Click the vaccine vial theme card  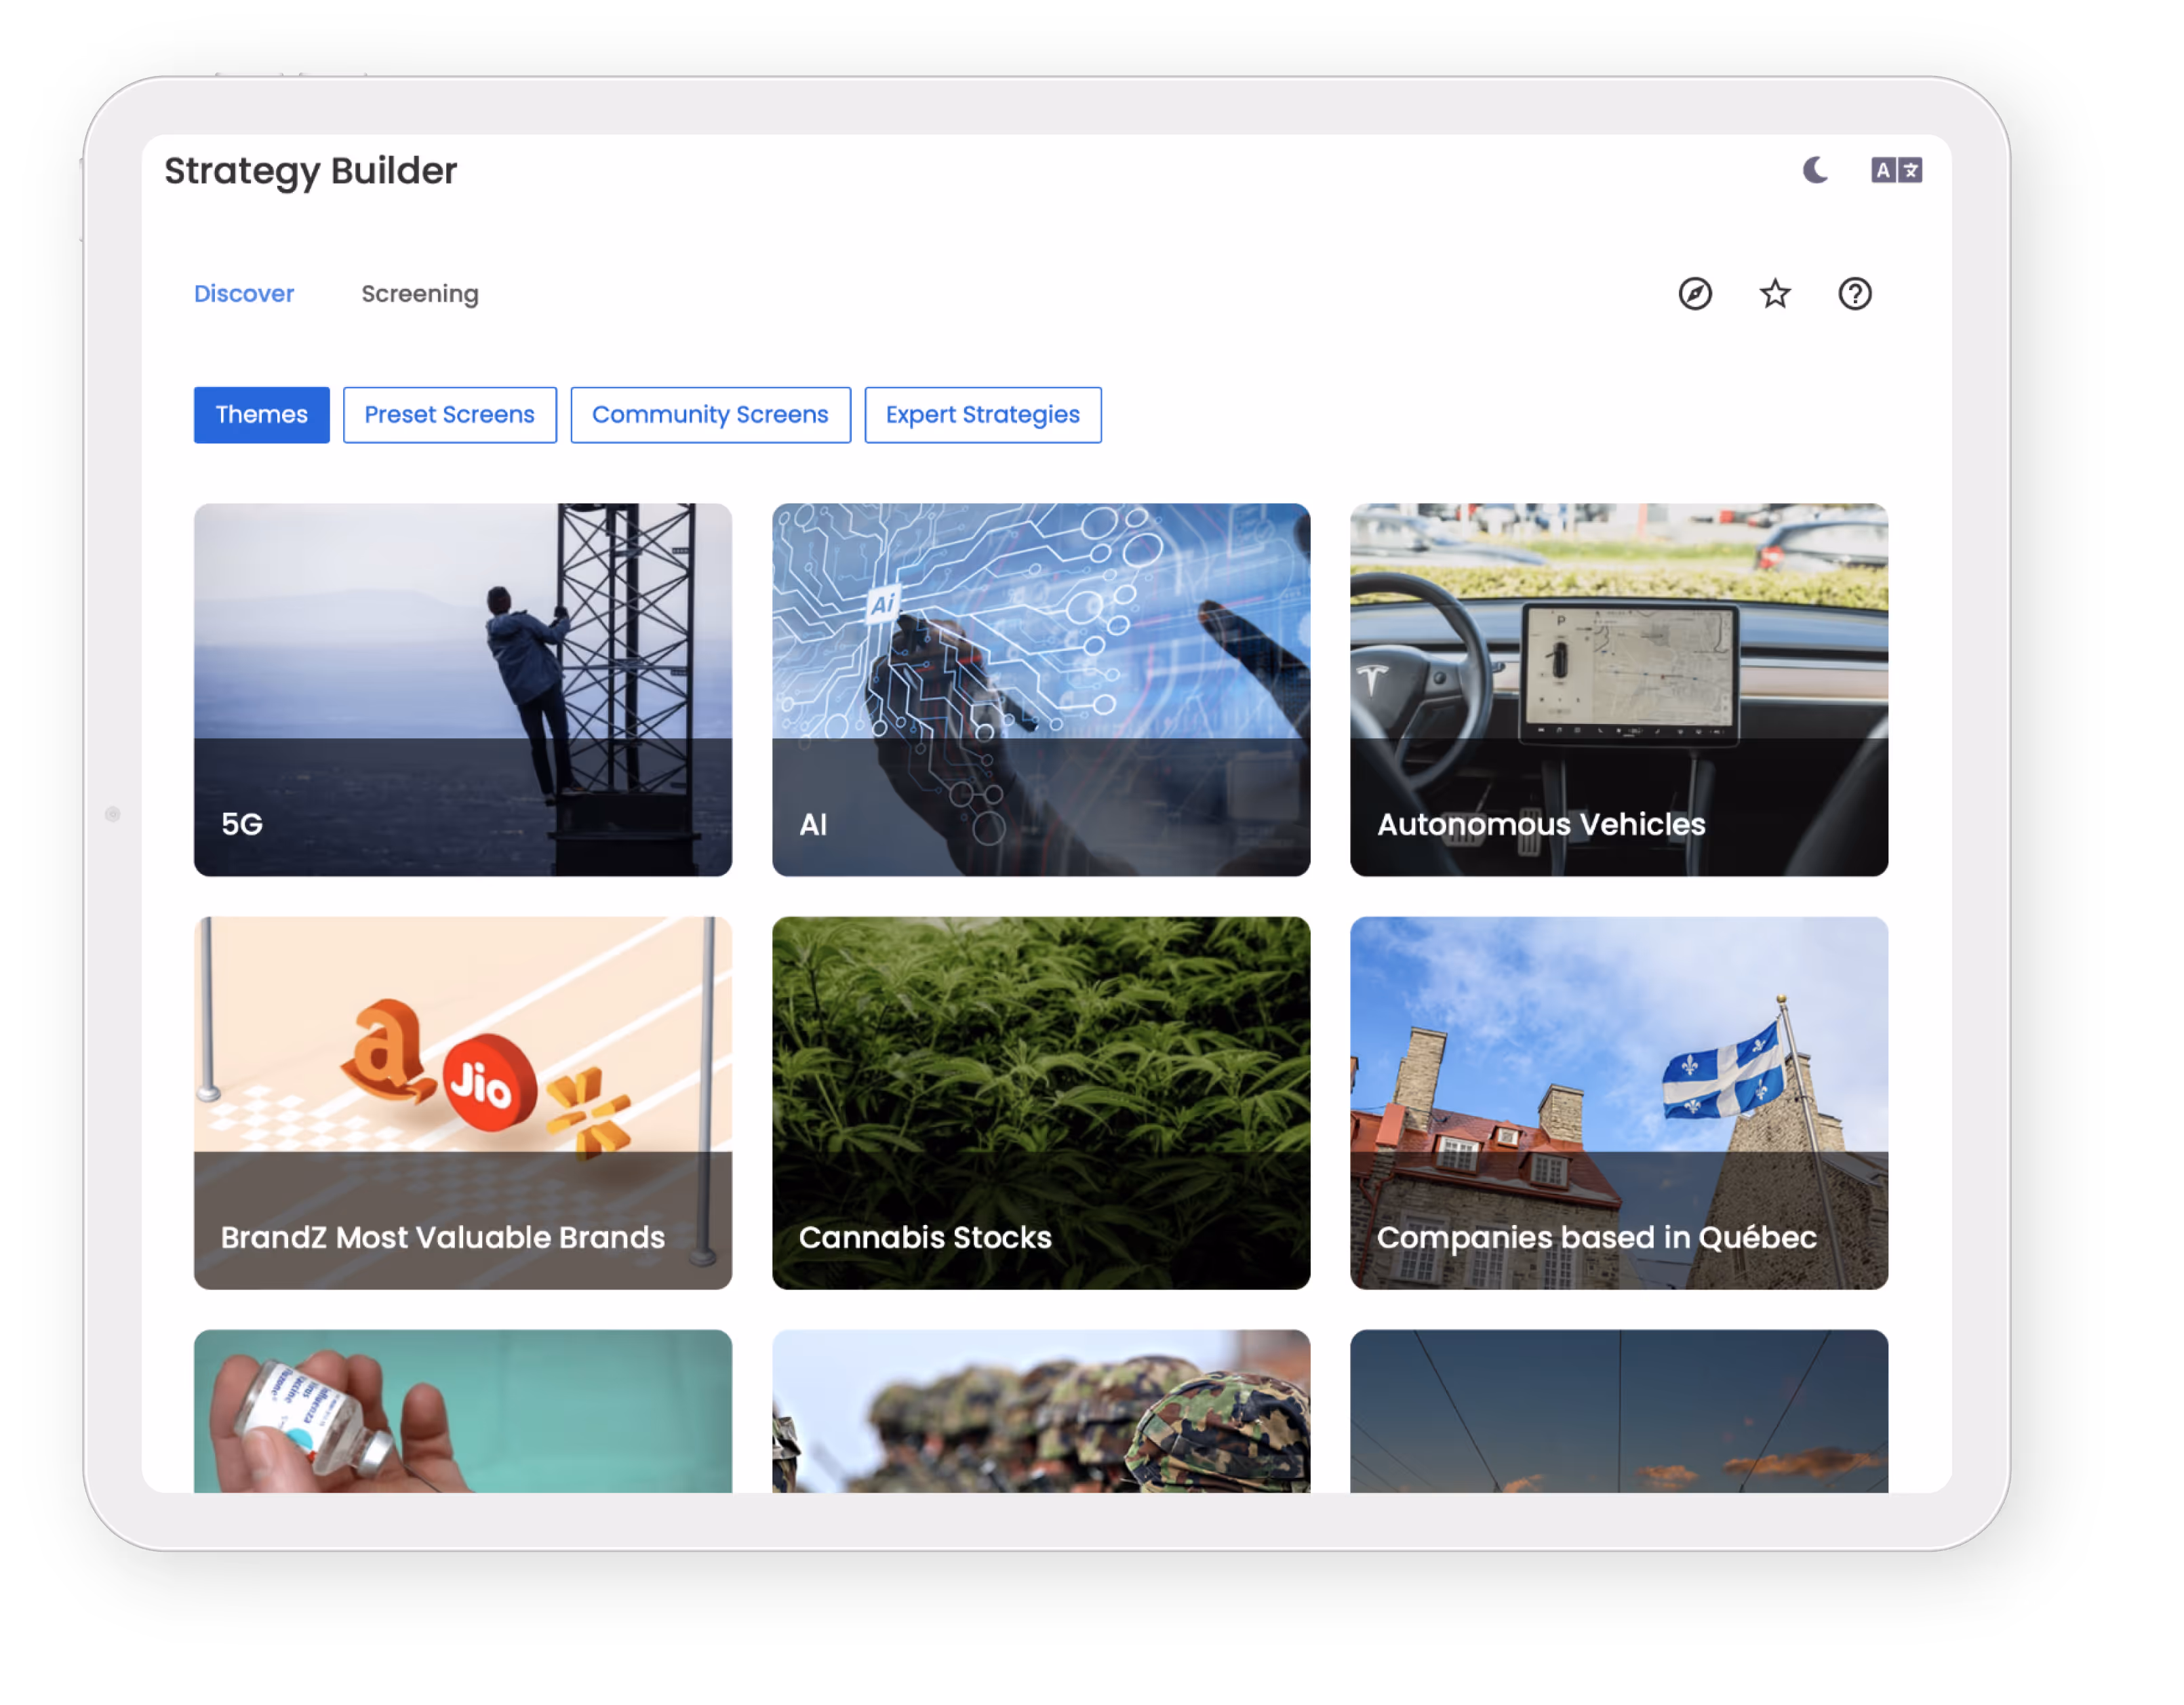click(x=463, y=1411)
